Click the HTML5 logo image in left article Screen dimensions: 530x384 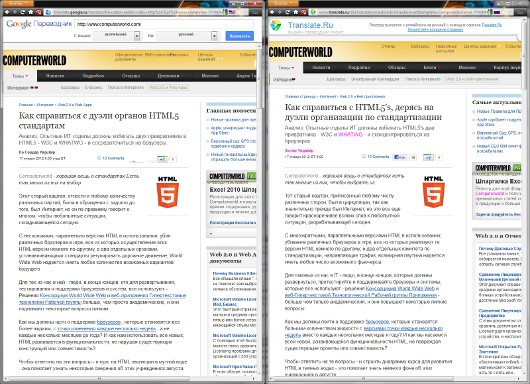pyautogui.click(x=167, y=192)
